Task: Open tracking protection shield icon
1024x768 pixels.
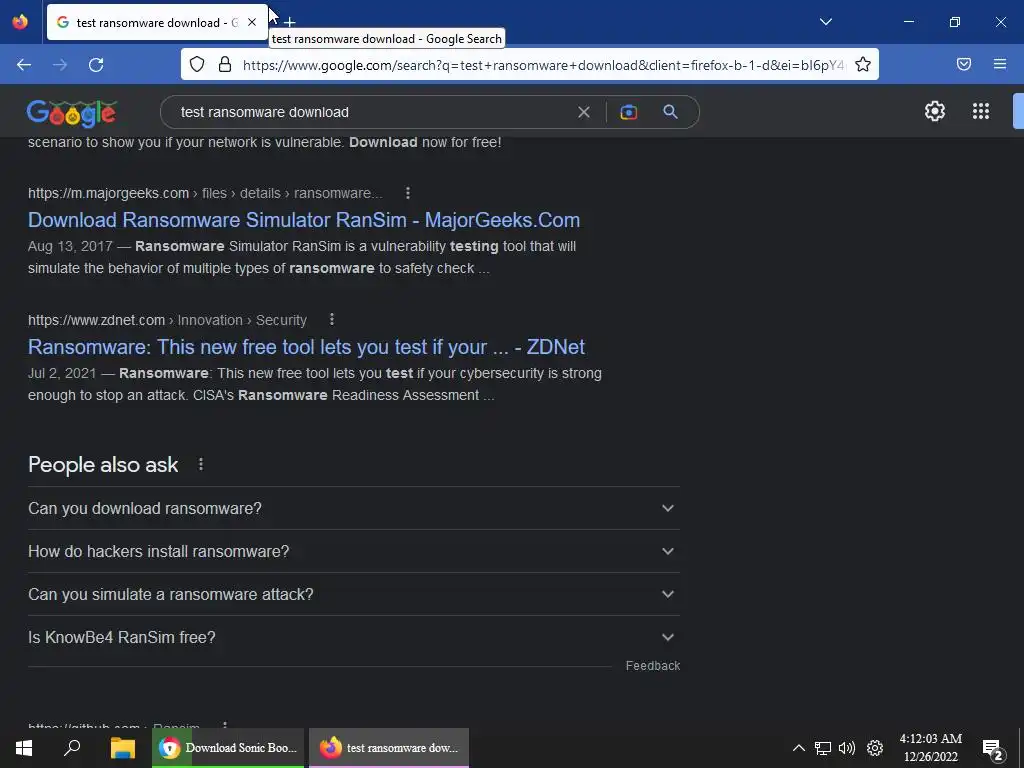Action: click(x=197, y=64)
